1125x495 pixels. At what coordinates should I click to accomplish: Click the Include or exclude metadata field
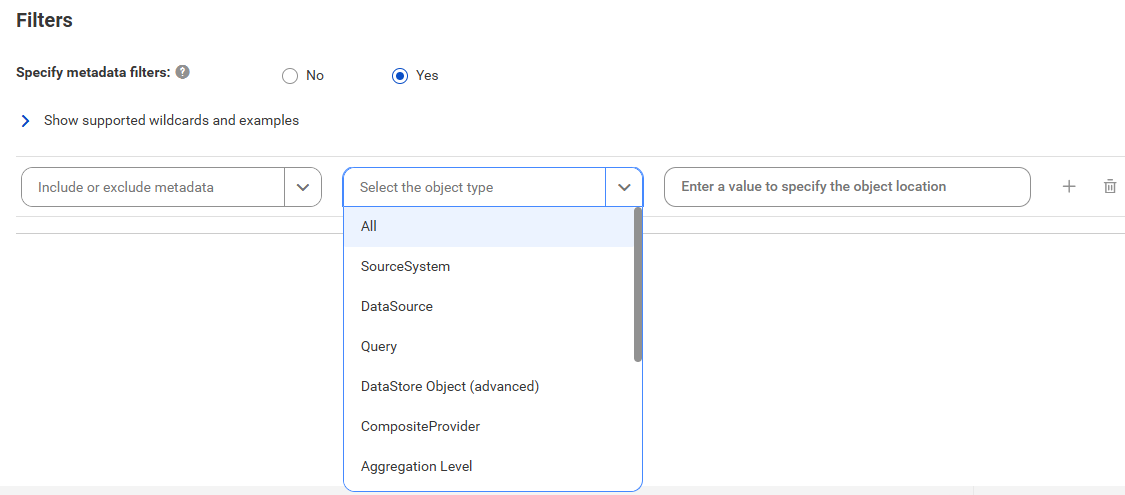click(x=154, y=187)
